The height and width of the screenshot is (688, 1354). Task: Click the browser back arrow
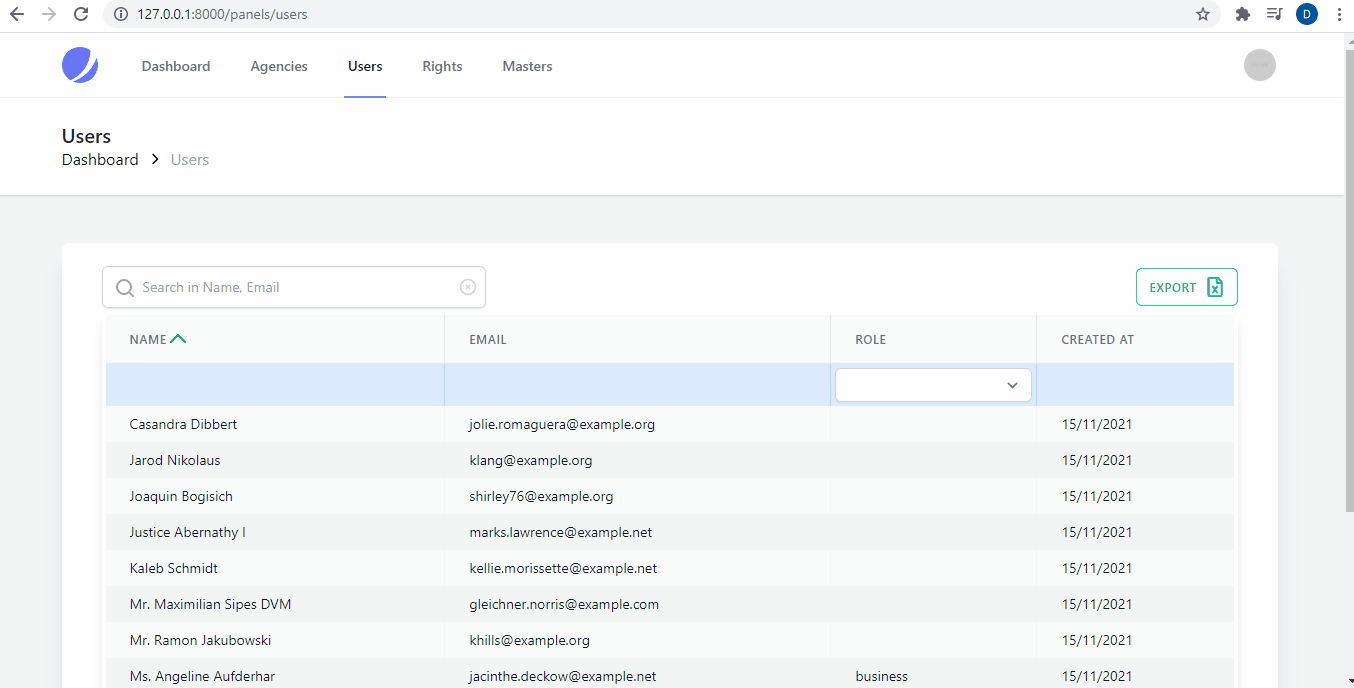click(x=17, y=14)
